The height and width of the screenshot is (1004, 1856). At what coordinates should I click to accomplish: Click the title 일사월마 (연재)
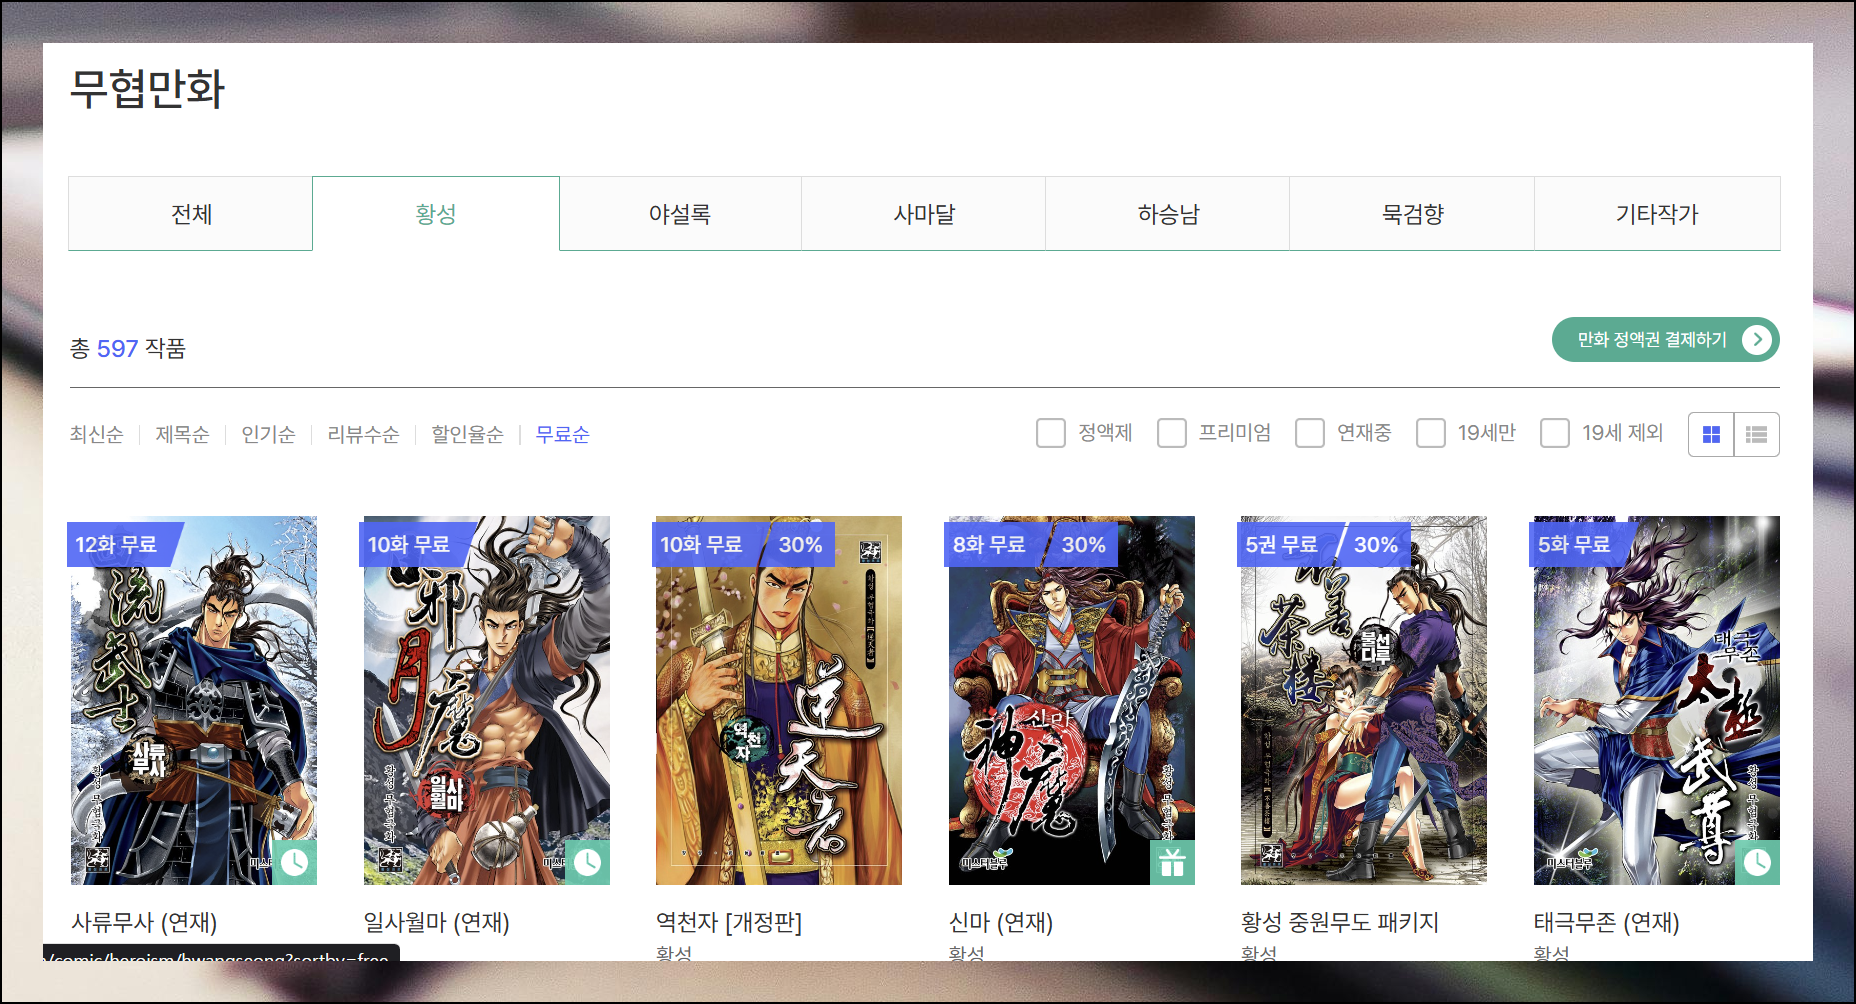436,922
